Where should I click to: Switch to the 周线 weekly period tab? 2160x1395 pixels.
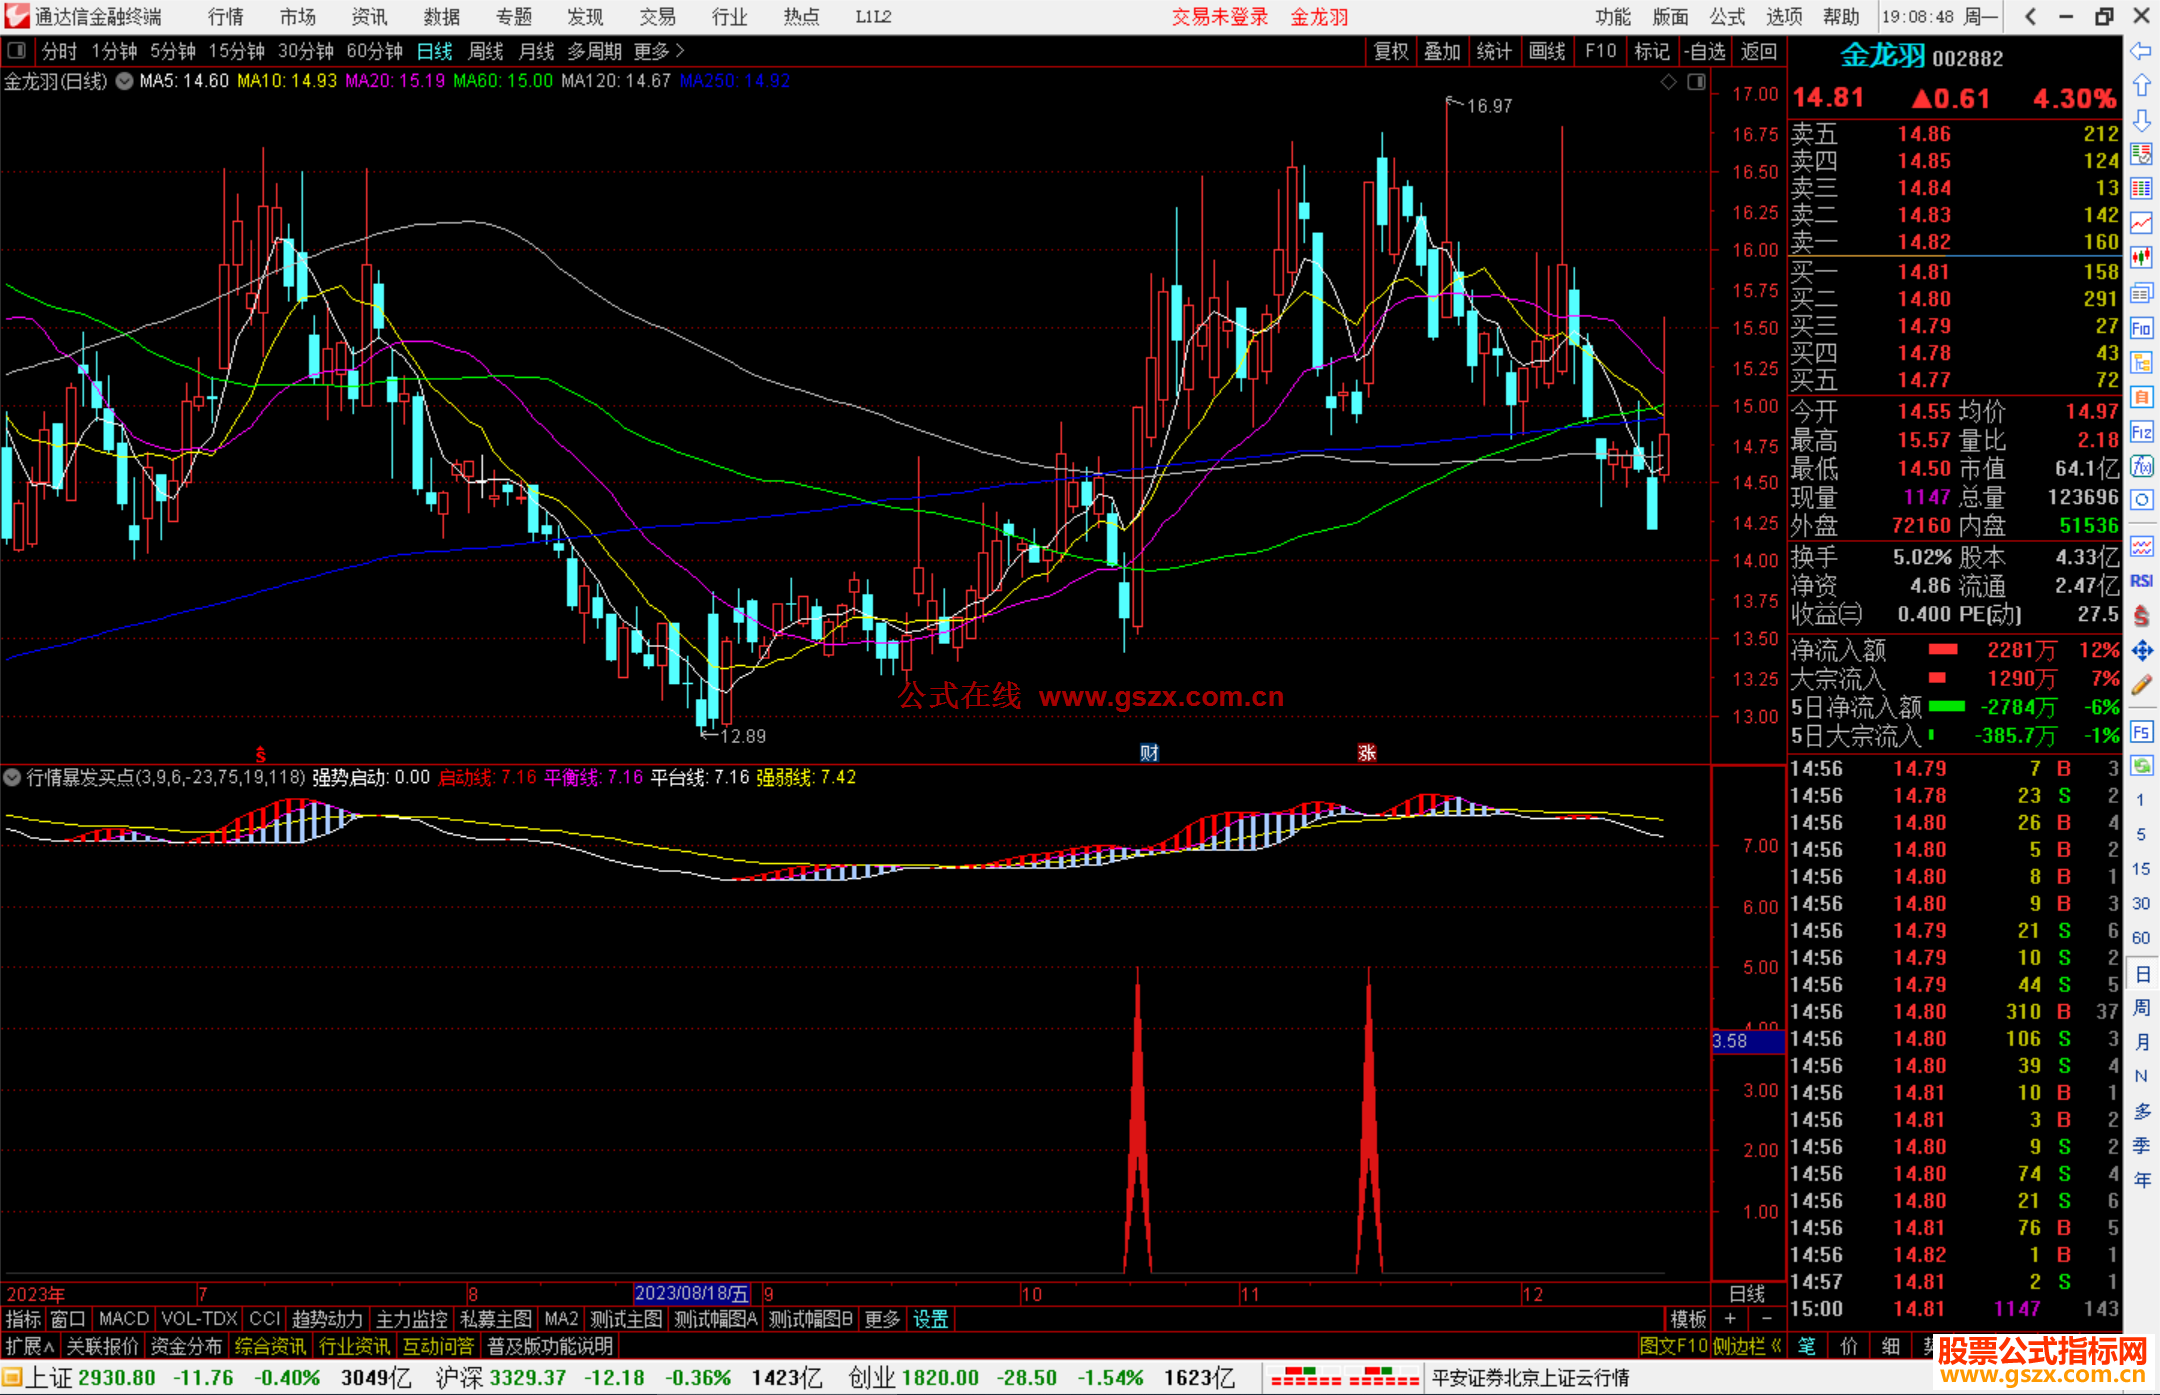(x=486, y=51)
